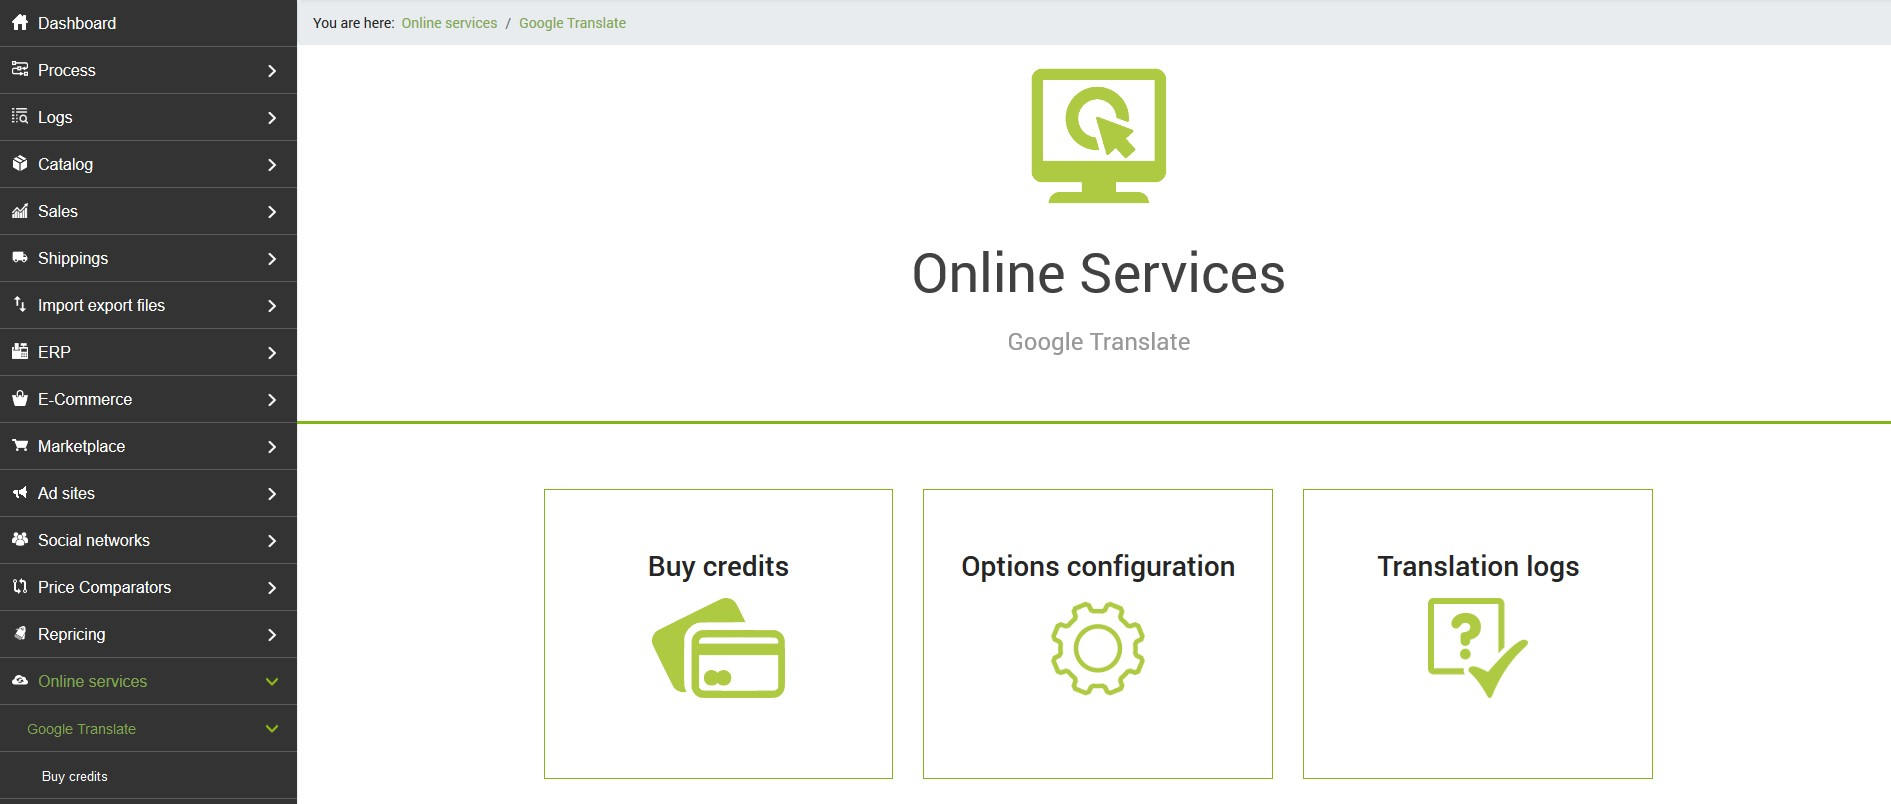
Task: Select the Repricing menu item
Action: point(148,634)
